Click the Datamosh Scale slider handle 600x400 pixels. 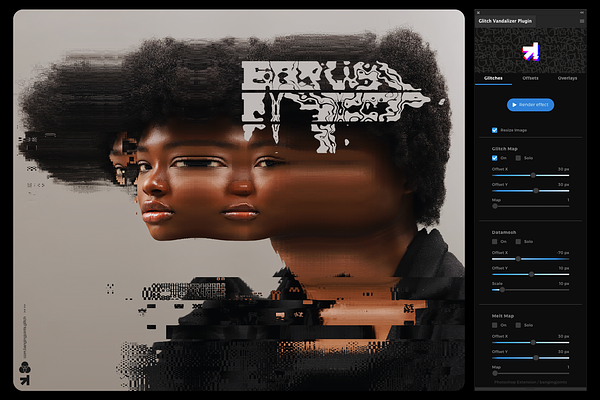pyautogui.click(x=501, y=290)
